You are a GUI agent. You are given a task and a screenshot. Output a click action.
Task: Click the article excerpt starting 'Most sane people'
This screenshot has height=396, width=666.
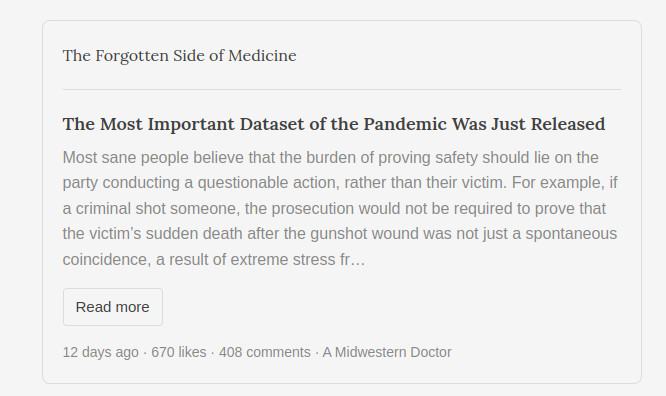[340, 208]
